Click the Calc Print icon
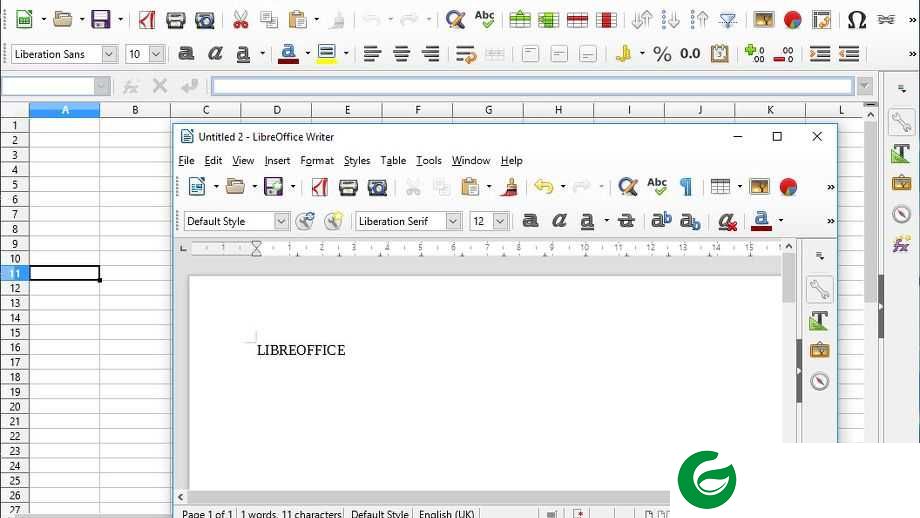 (175, 20)
